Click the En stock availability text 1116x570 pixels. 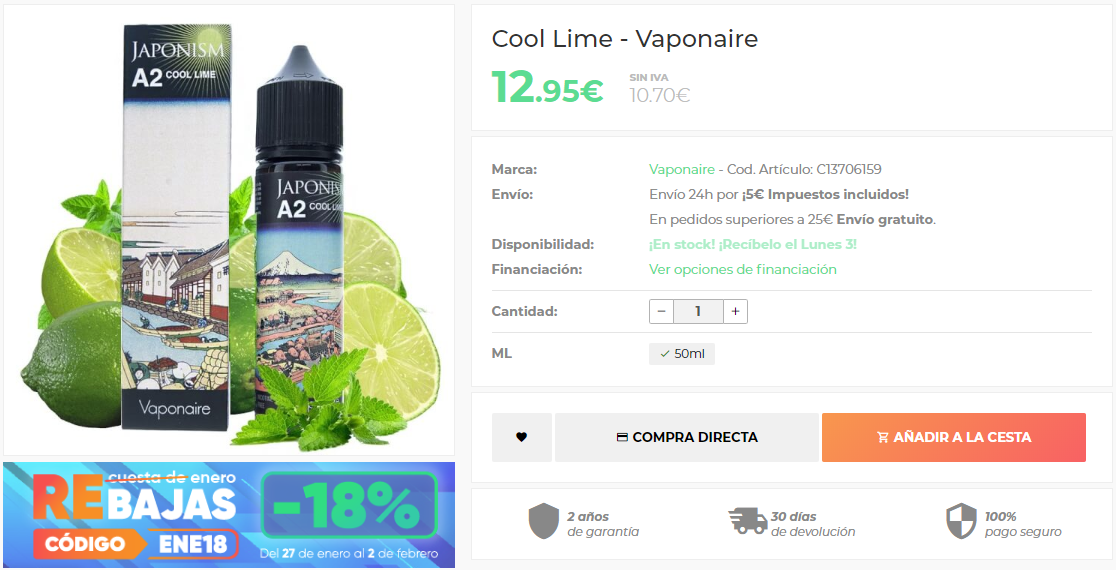(752, 244)
